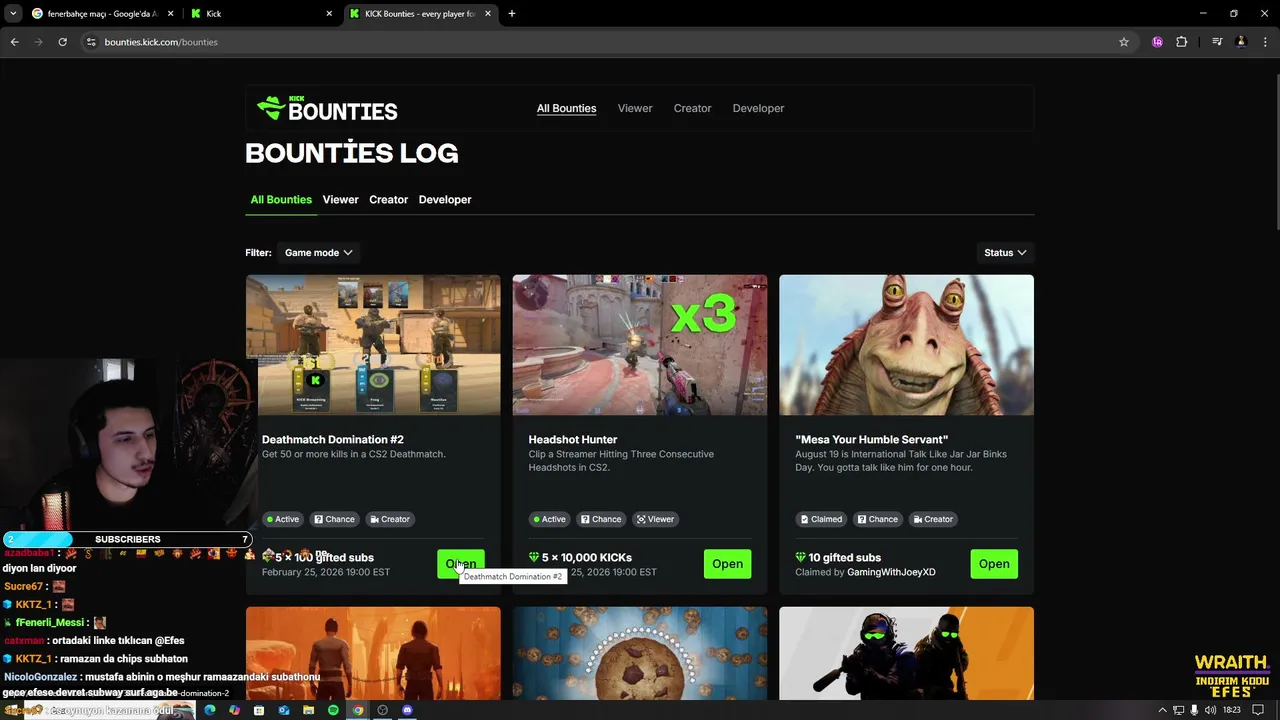Click Creator in the top navigation

692,108
